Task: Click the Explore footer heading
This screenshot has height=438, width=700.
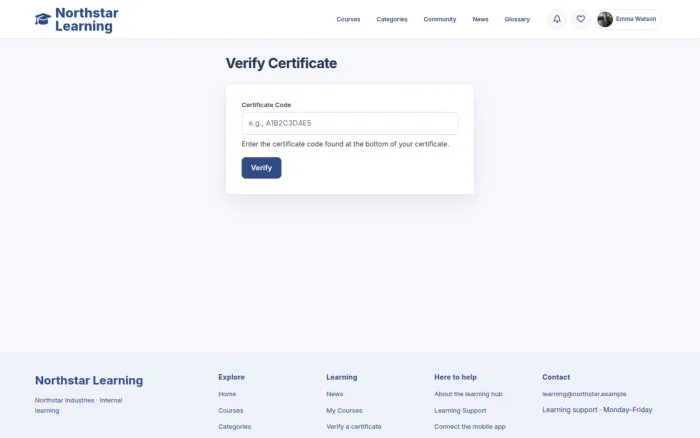Action: click(231, 377)
